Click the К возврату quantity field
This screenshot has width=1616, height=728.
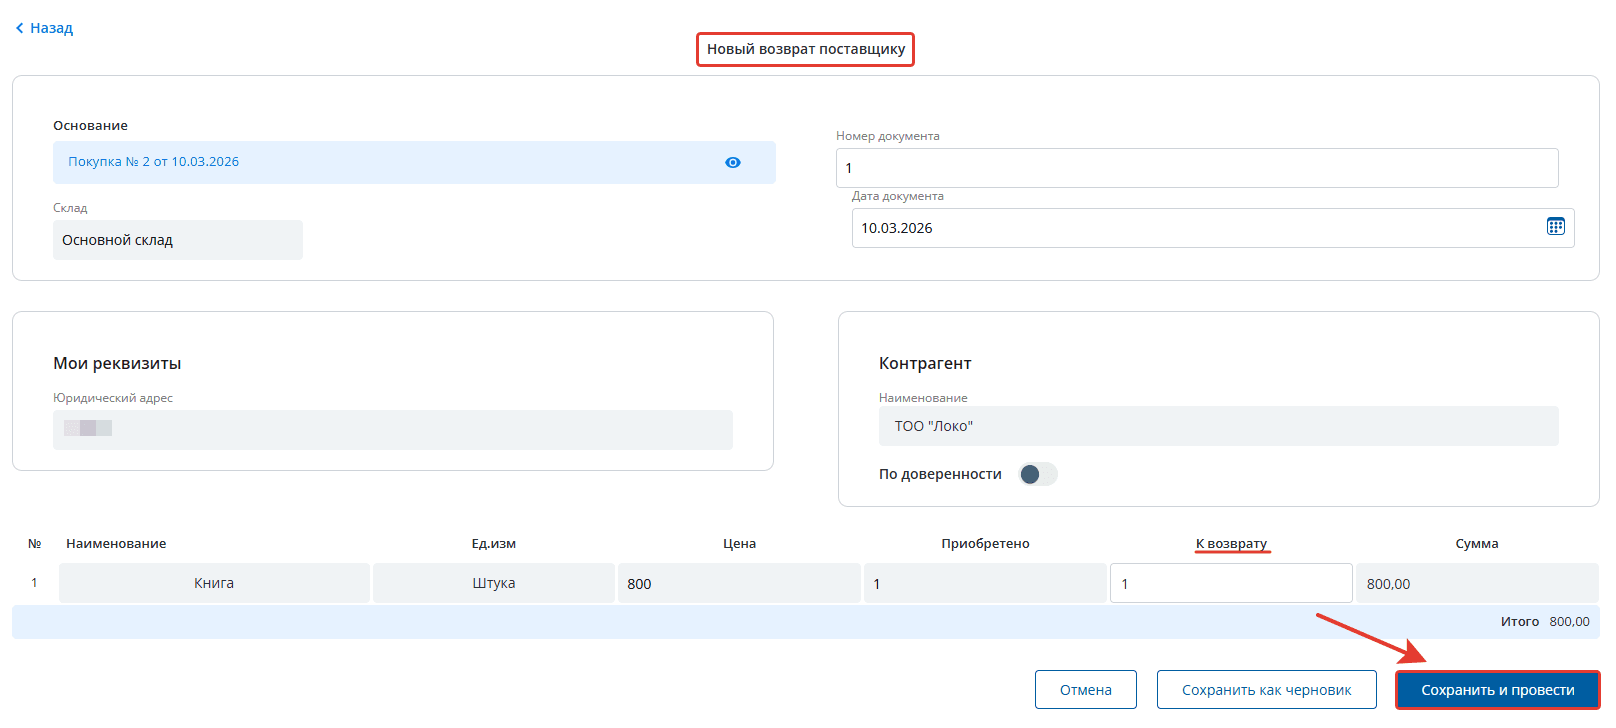(1230, 584)
